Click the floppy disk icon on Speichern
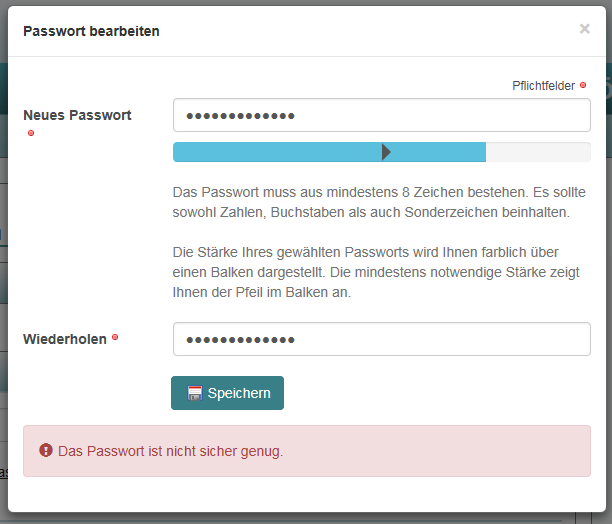This screenshot has width=612, height=524. pos(194,393)
